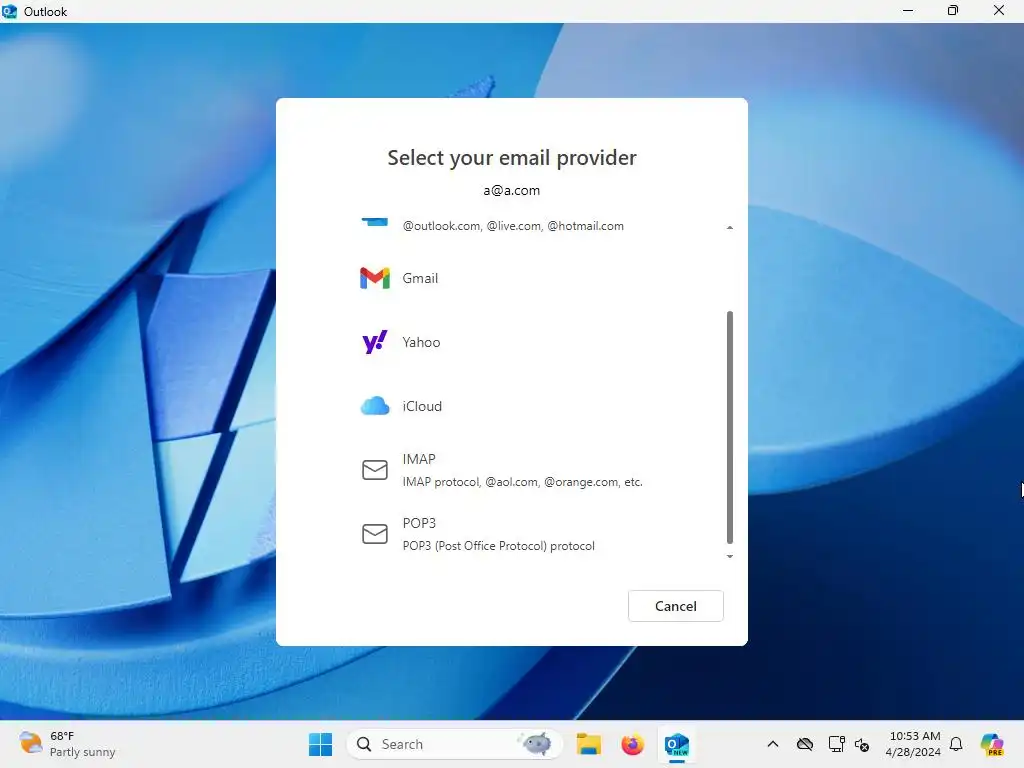The image size is (1024, 768).
Task: Select the iCloud cloud icon
Action: [375, 406]
